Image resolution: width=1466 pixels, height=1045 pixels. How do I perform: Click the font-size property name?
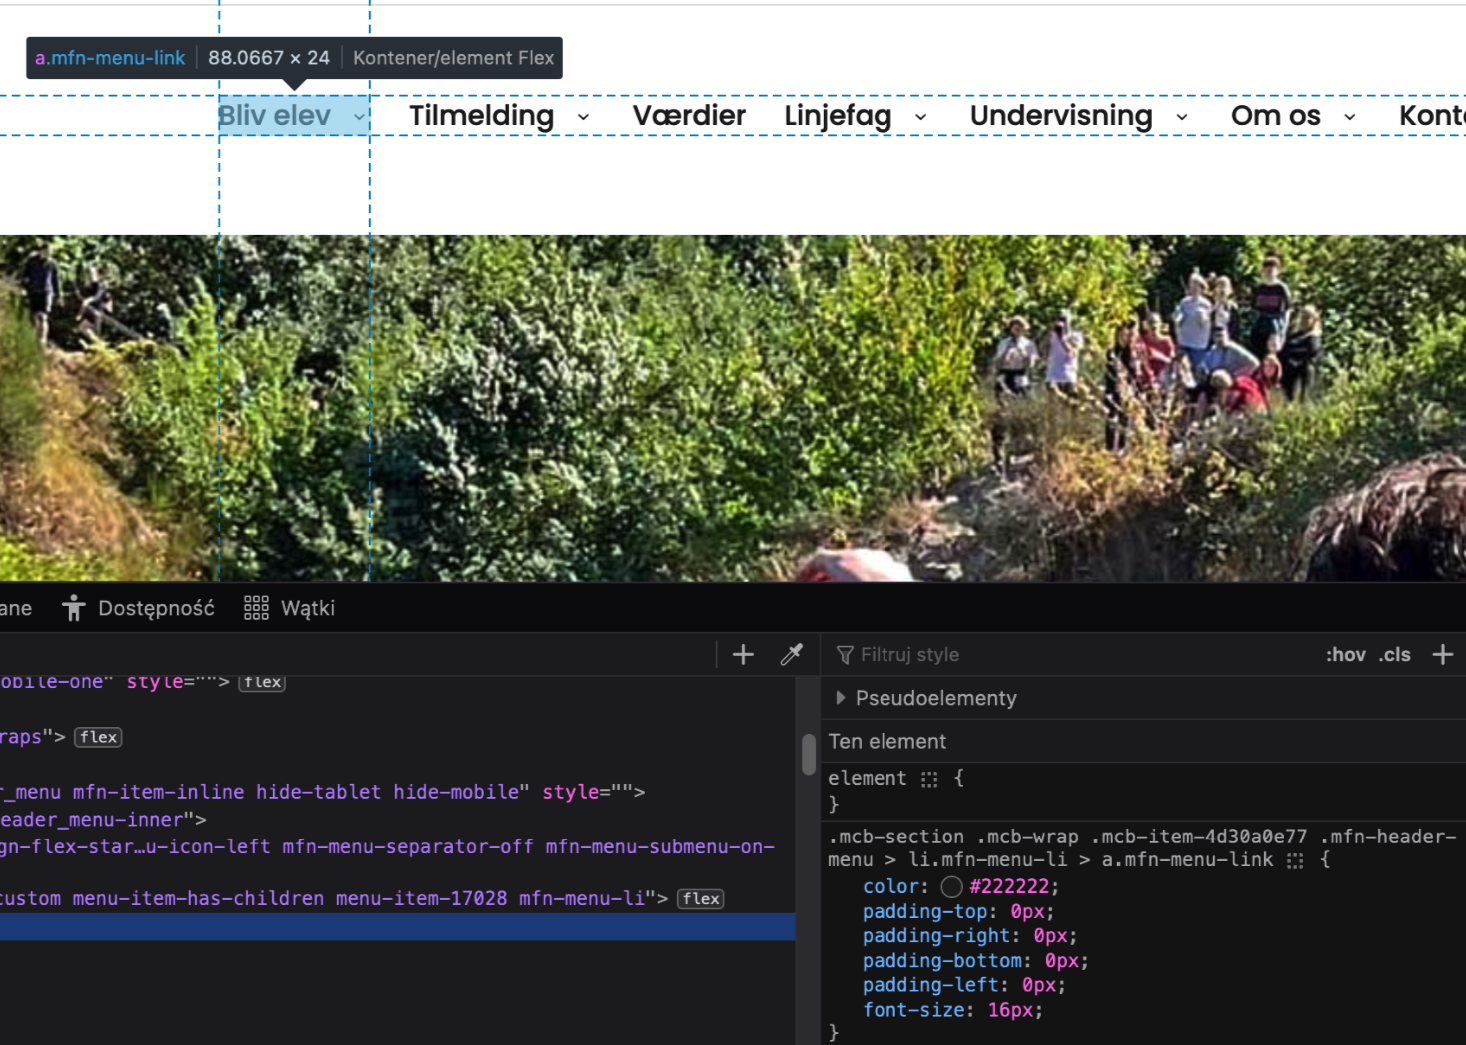912,1010
